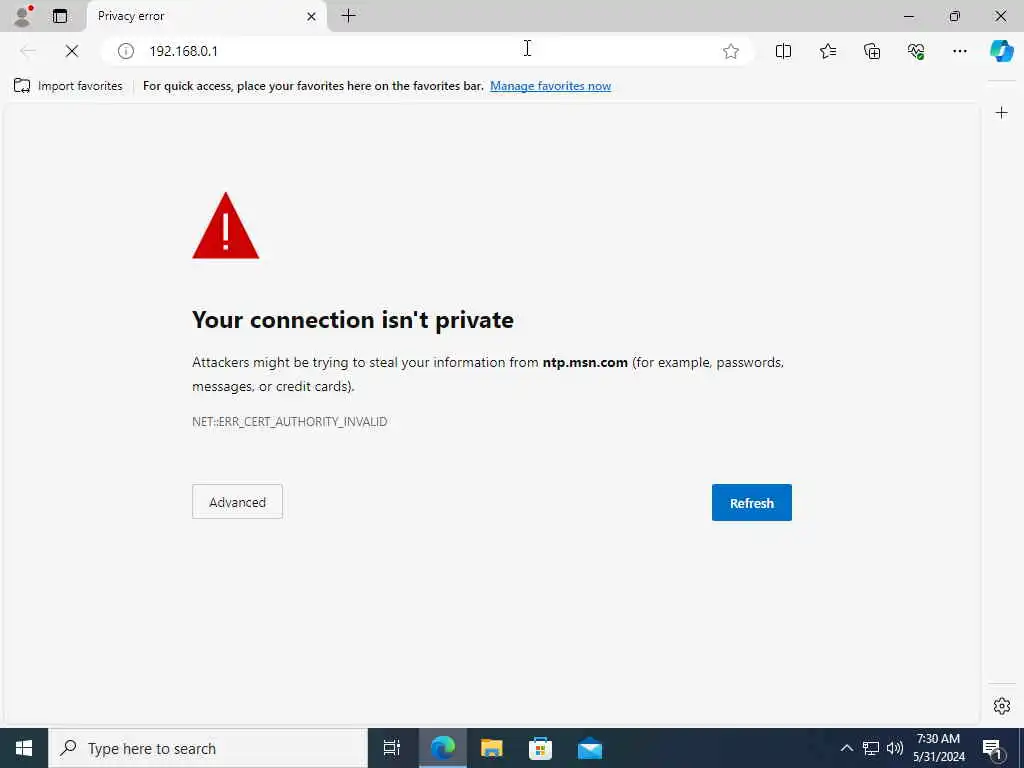Add this page to favorites star
The width and height of the screenshot is (1024, 768).
click(x=731, y=51)
